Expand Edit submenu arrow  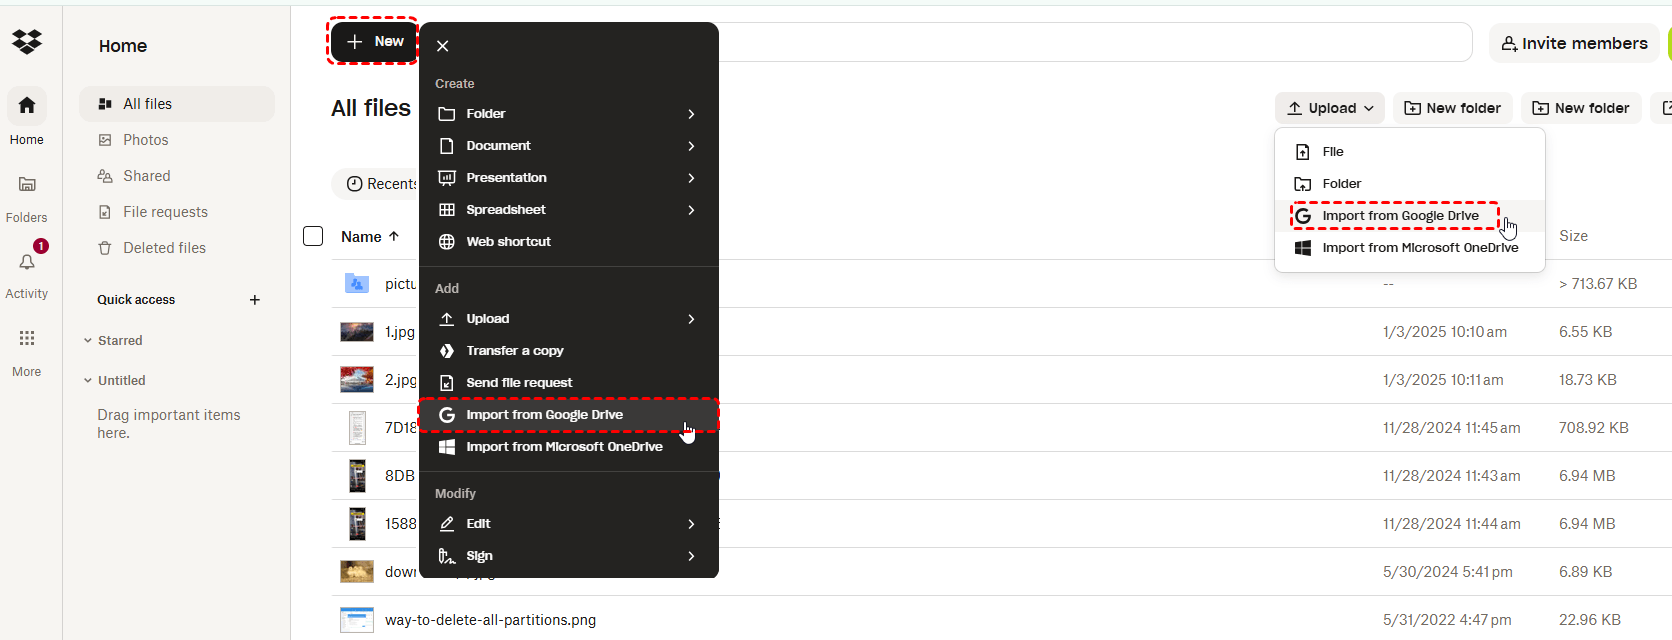(691, 524)
